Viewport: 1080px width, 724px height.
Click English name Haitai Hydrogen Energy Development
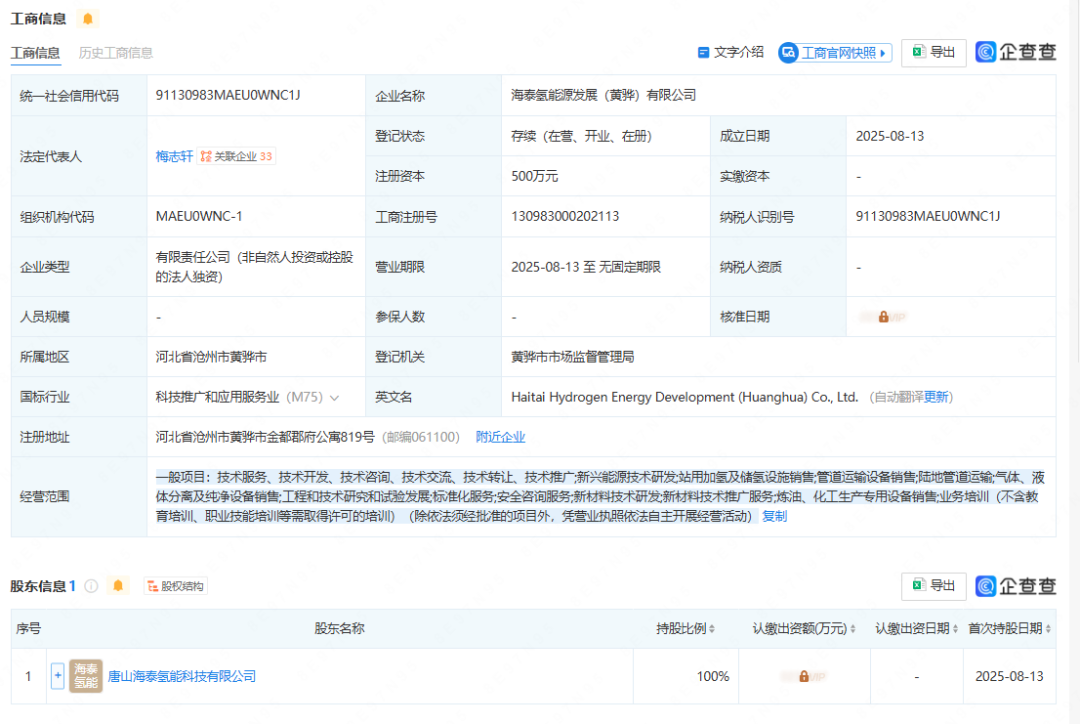[685, 397]
